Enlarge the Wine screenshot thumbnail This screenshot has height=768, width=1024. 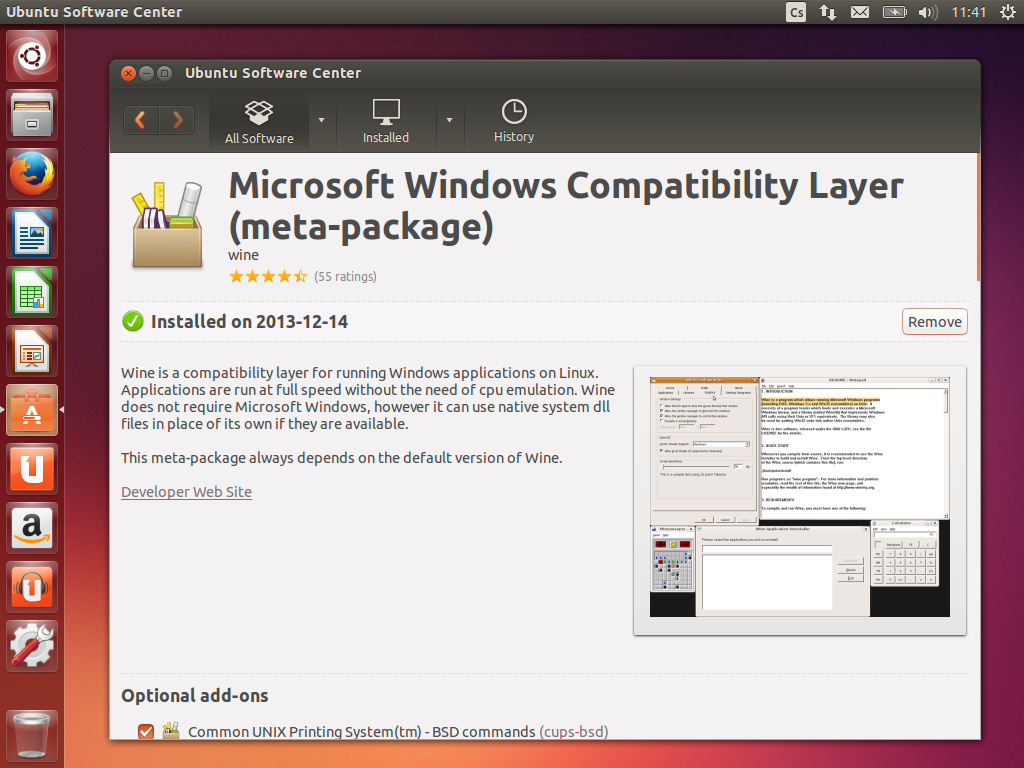(x=799, y=498)
